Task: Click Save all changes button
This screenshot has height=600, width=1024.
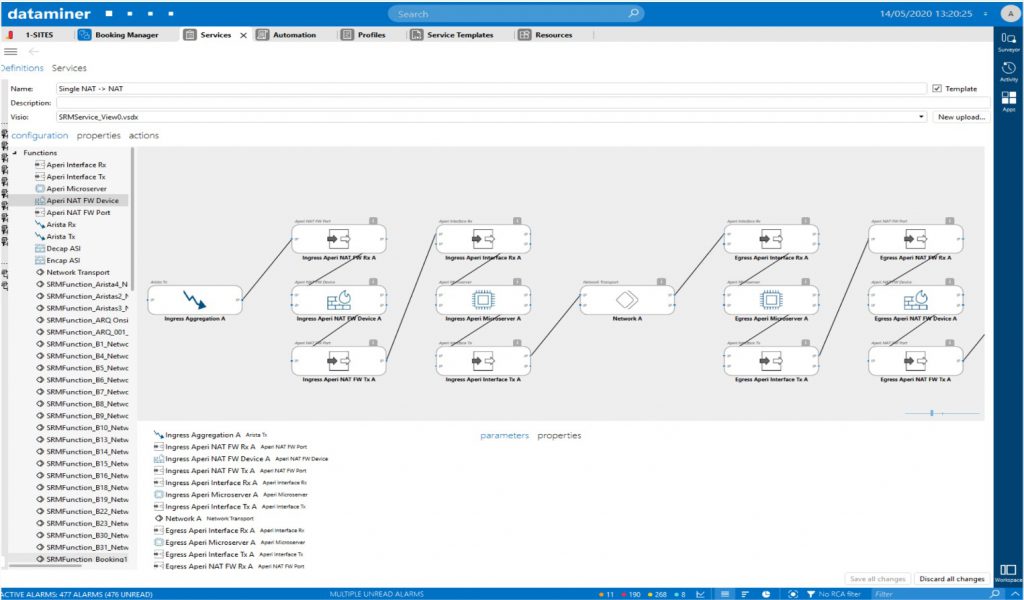Action: tap(878, 578)
